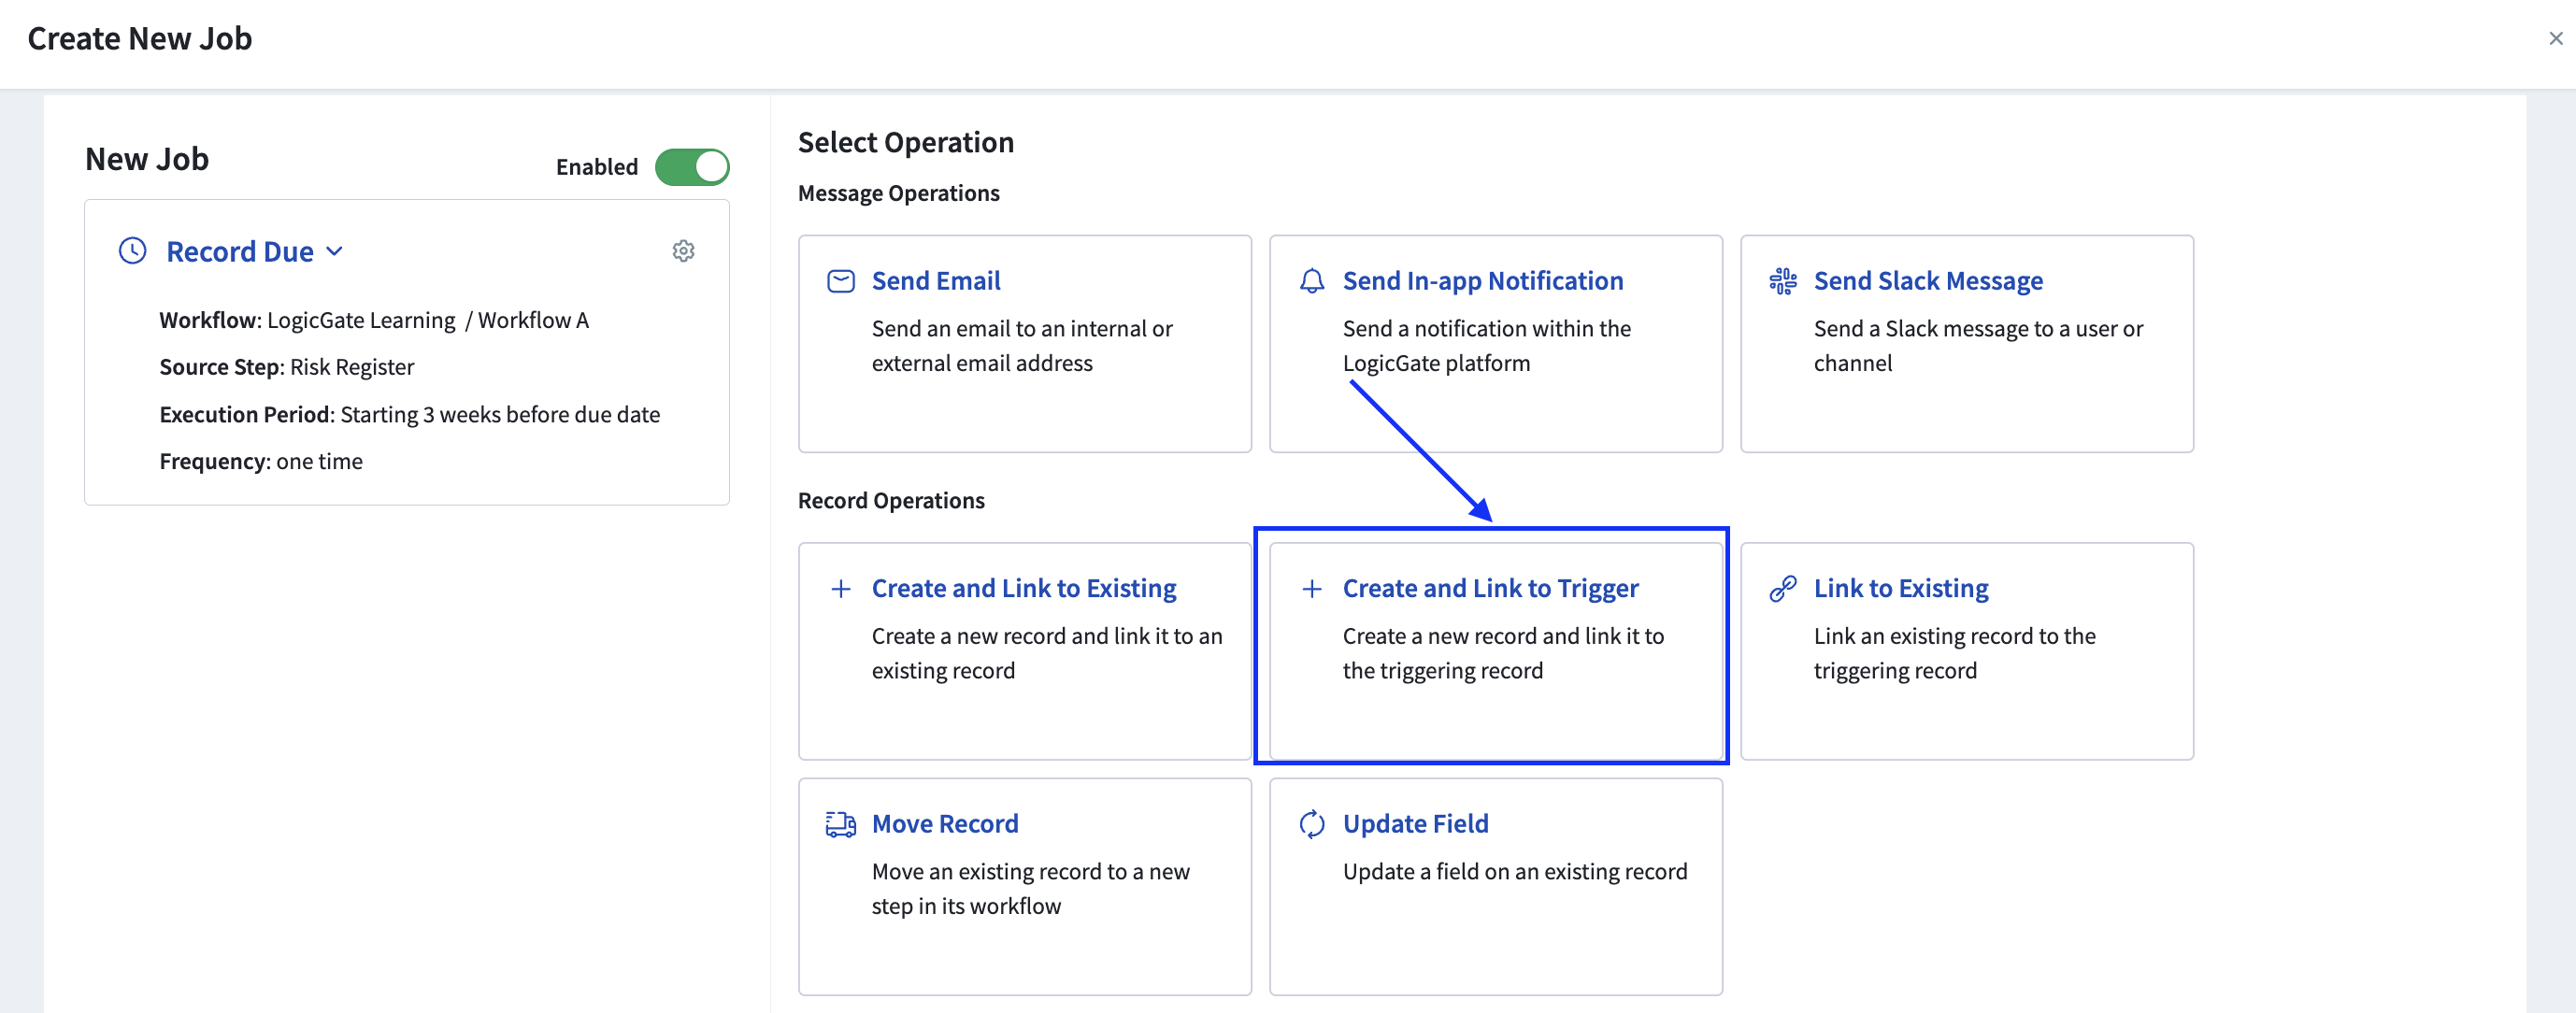Click the plus icon for Create and Link to Existing
2576x1013 pixels.
tap(841, 589)
